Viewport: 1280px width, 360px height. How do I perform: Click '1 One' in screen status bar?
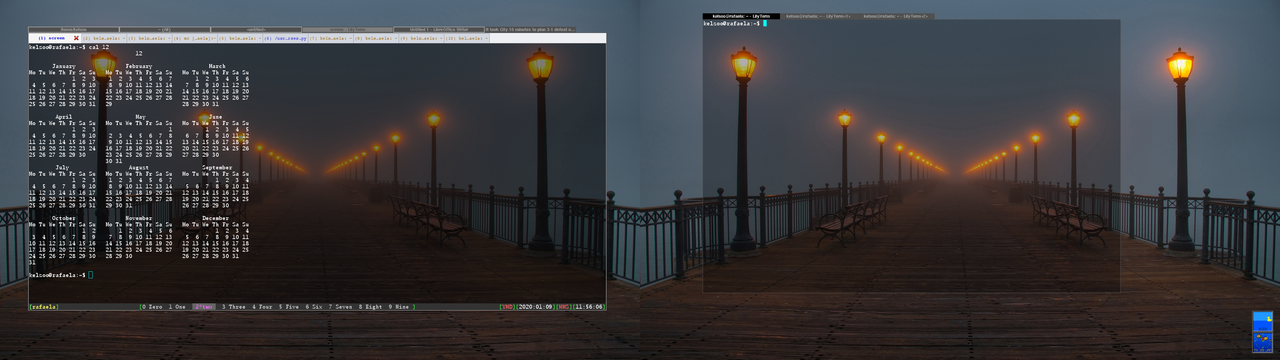pos(178,307)
